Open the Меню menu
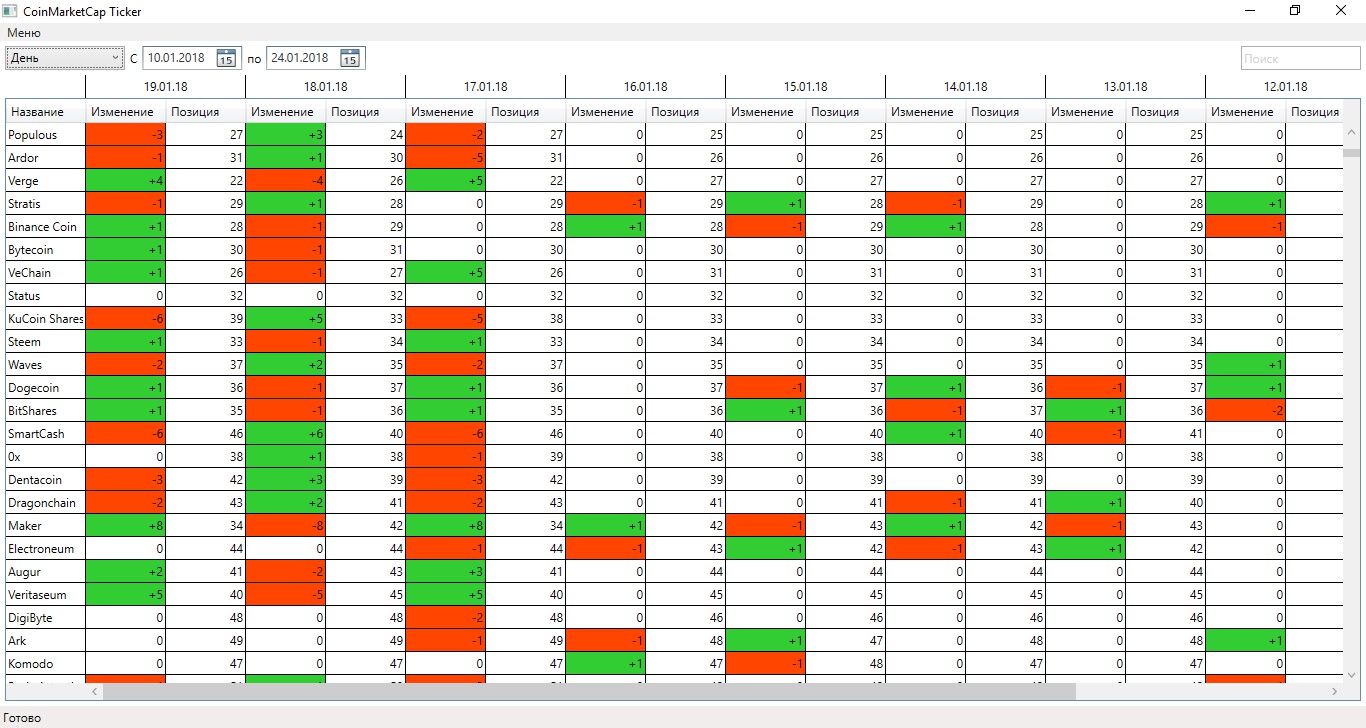1366x728 pixels. pos(24,33)
